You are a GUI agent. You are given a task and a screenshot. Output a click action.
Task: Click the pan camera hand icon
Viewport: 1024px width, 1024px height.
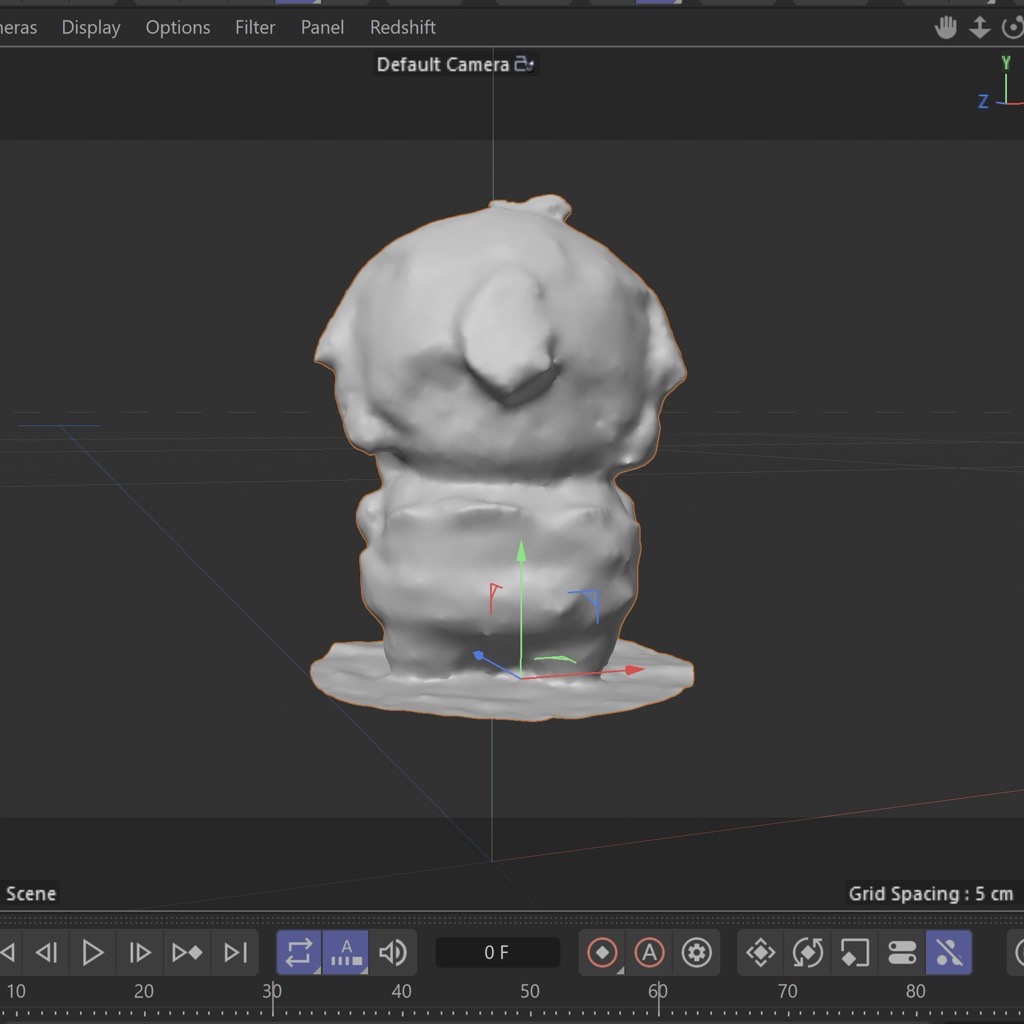click(x=945, y=28)
